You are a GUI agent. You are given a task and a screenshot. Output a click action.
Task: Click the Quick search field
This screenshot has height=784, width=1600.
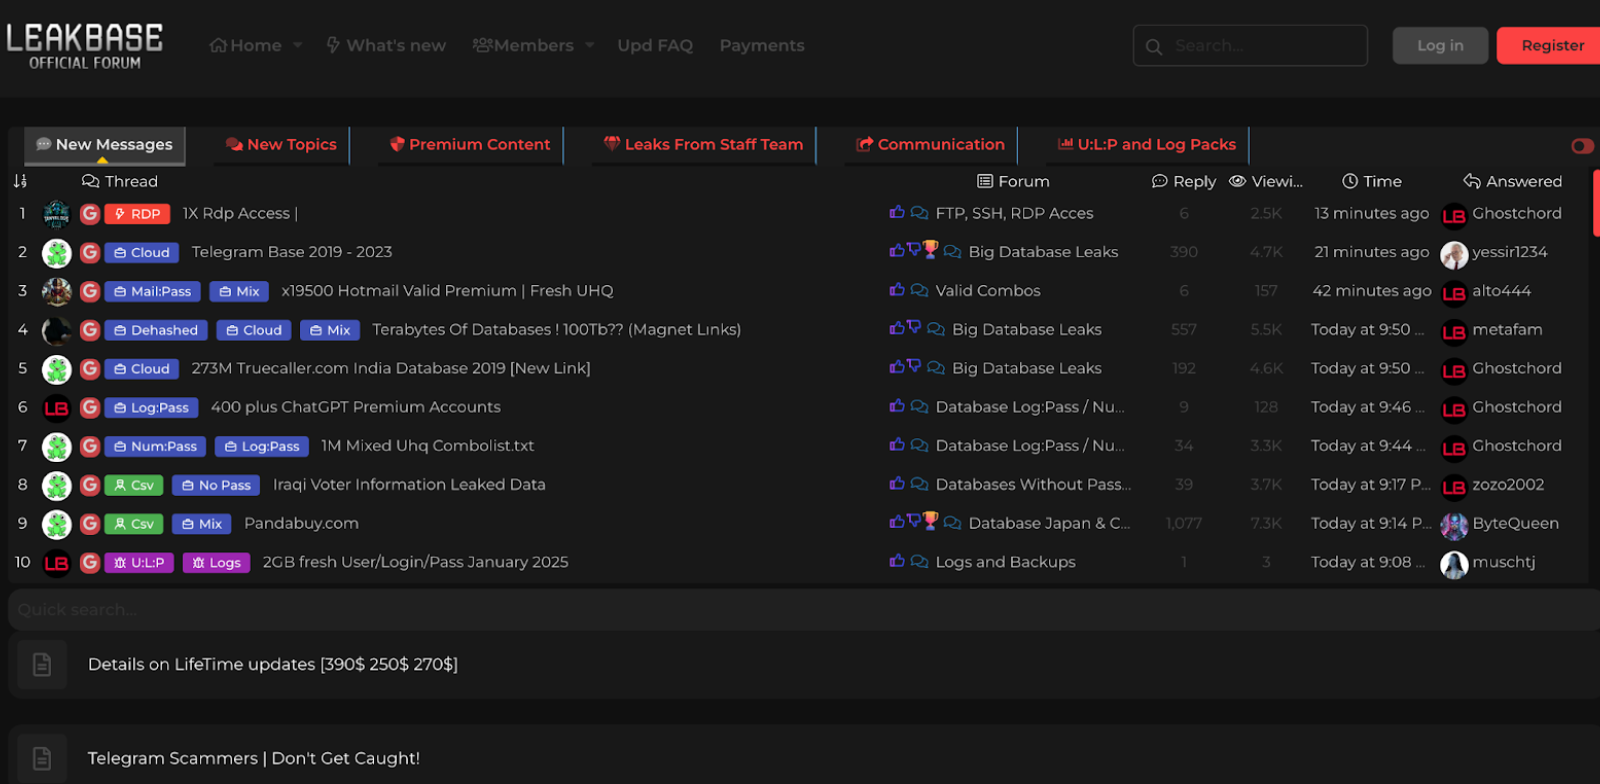click(804, 609)
